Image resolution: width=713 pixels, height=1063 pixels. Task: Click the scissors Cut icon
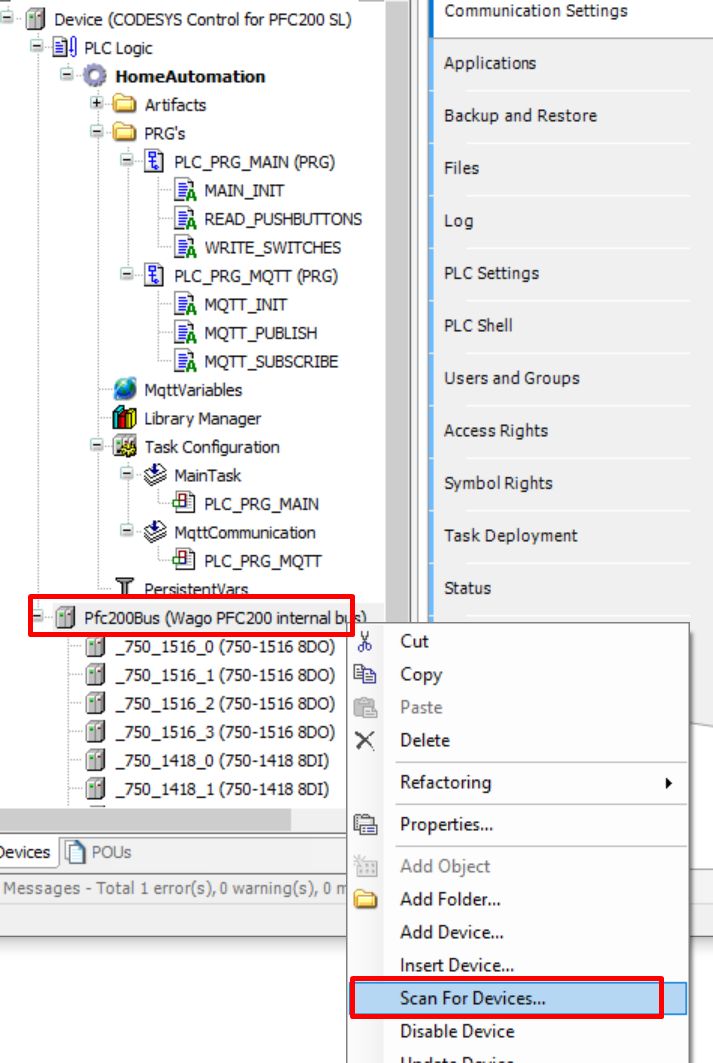coord(365,641)
